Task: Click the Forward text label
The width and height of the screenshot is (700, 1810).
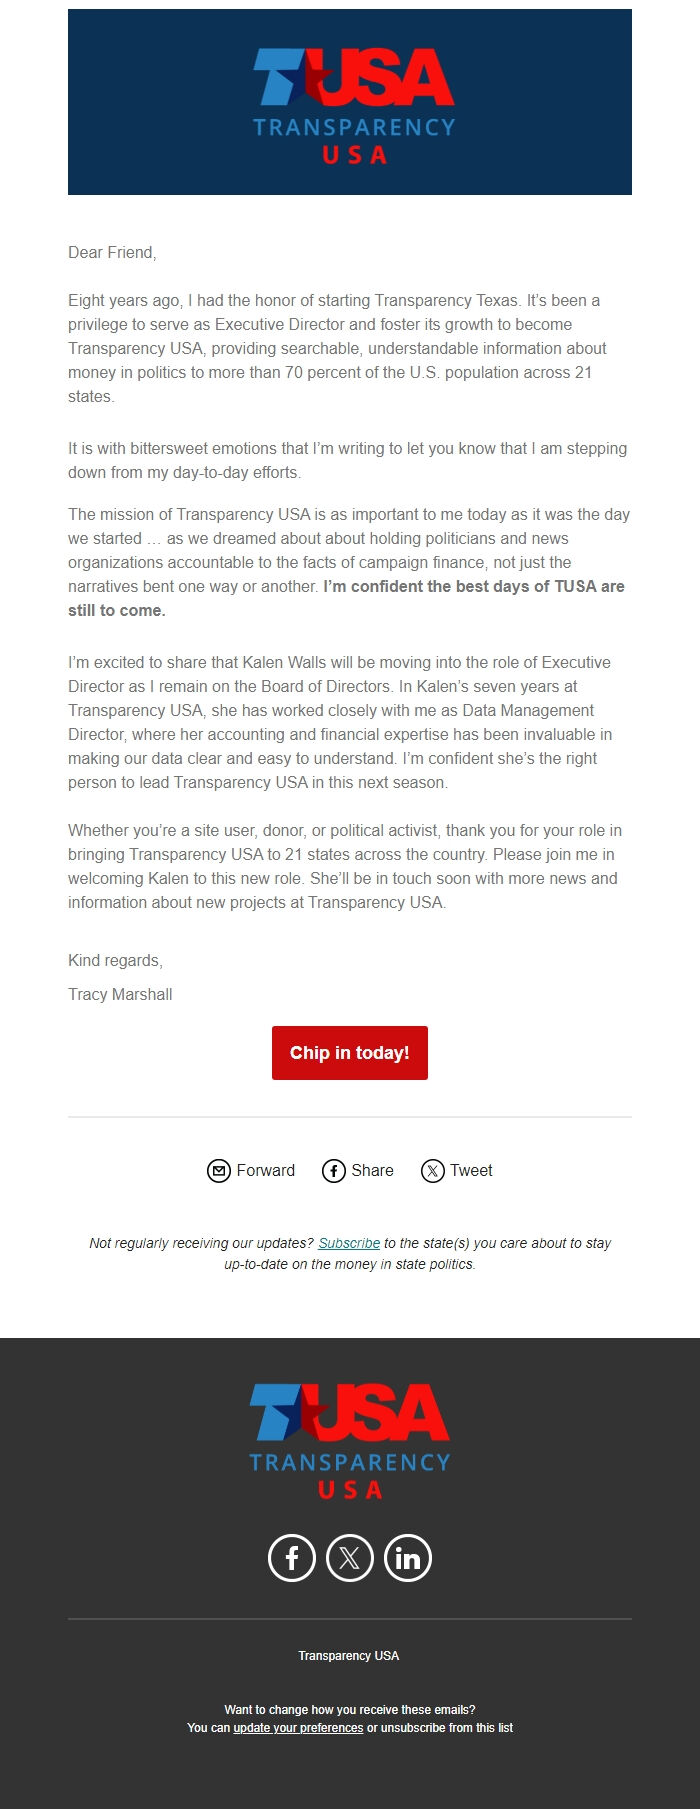Action: (x=265, y=1170)
